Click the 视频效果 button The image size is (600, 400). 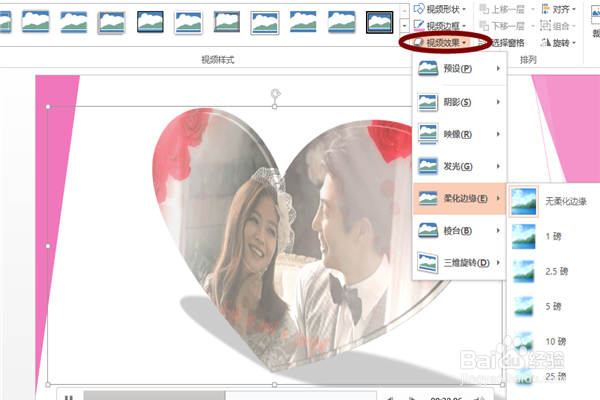pos(441,42)
